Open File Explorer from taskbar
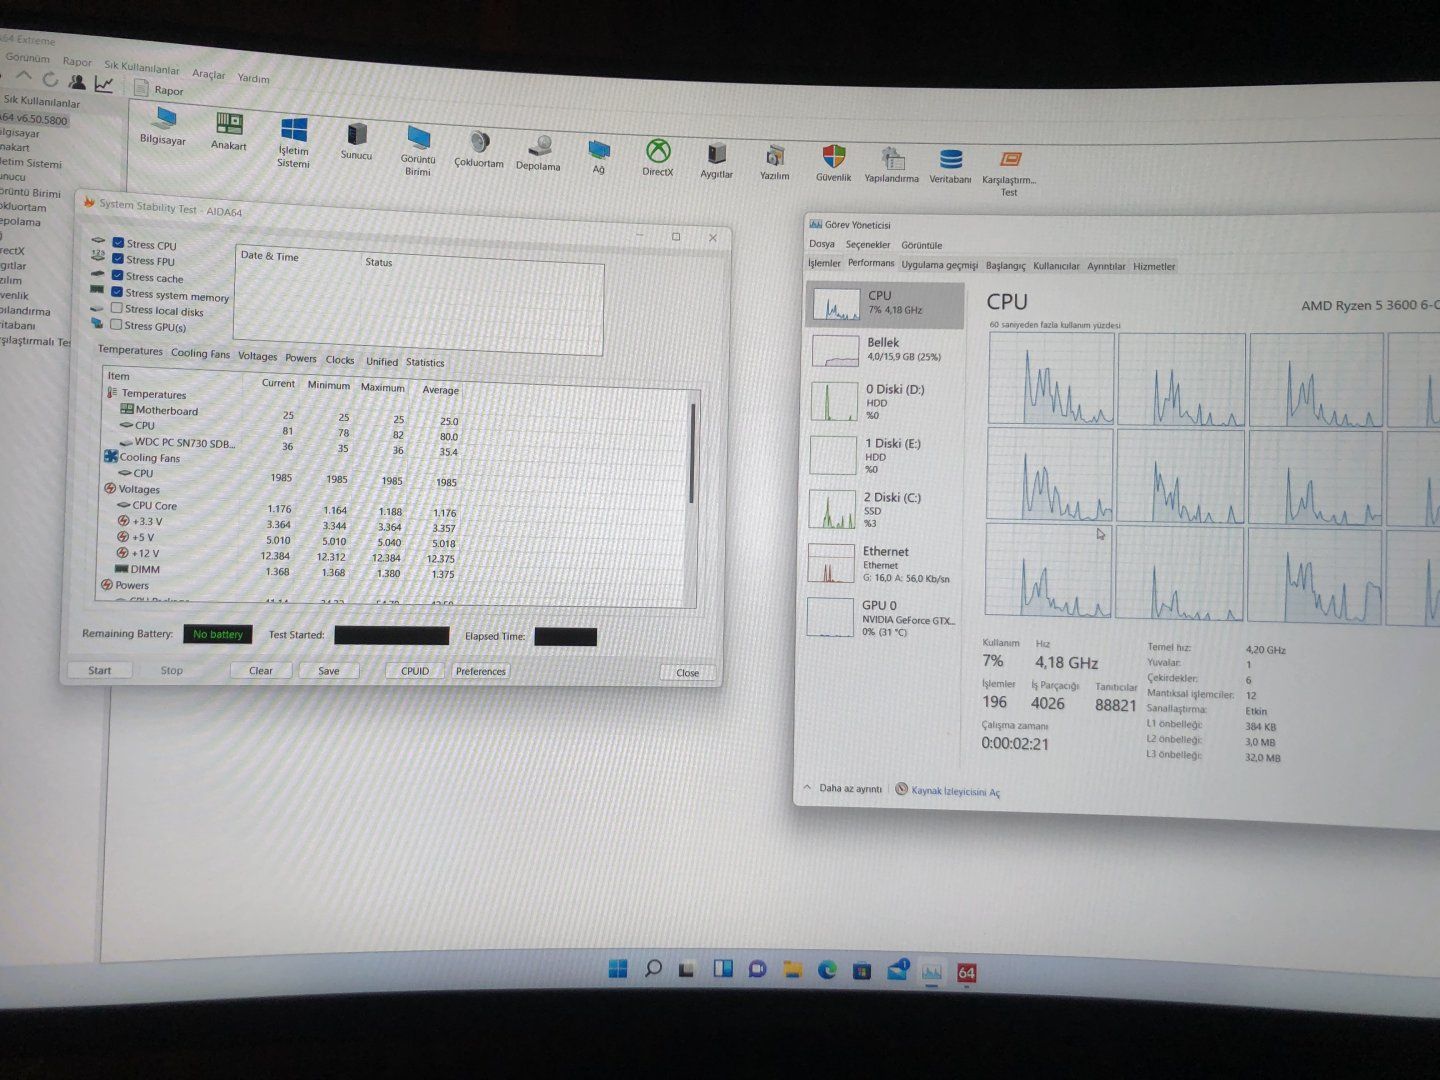This screenshot has height=1080, width=1440. pos(792,969)
